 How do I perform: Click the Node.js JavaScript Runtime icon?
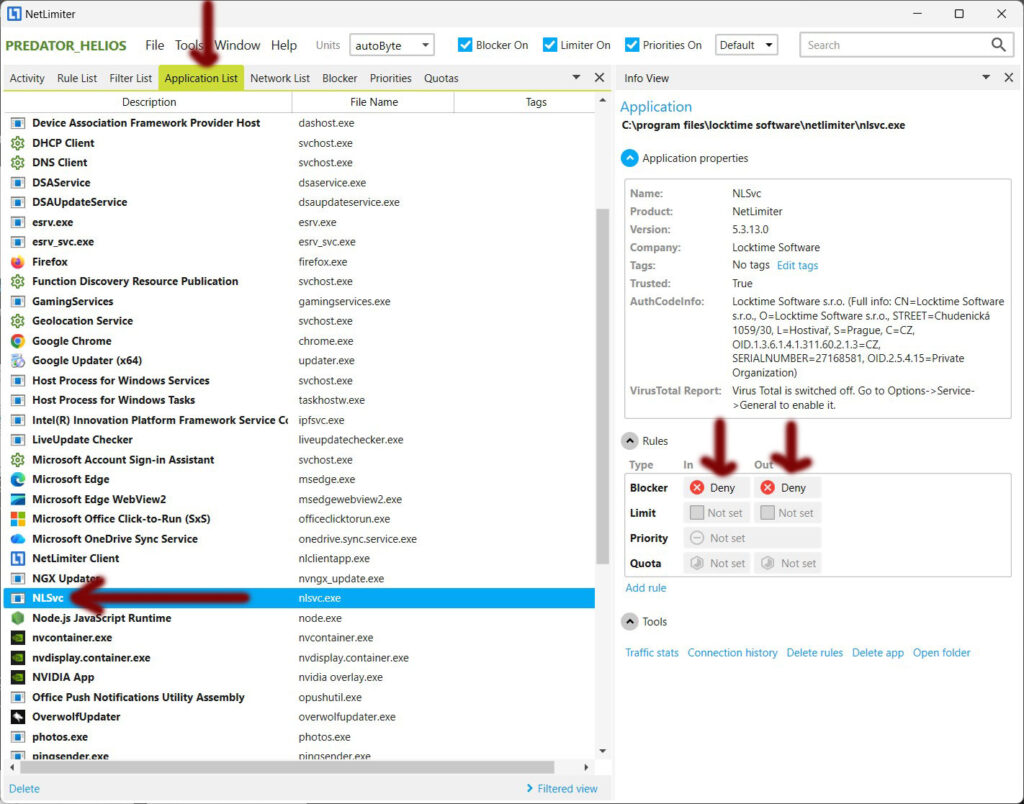point(17,618)
